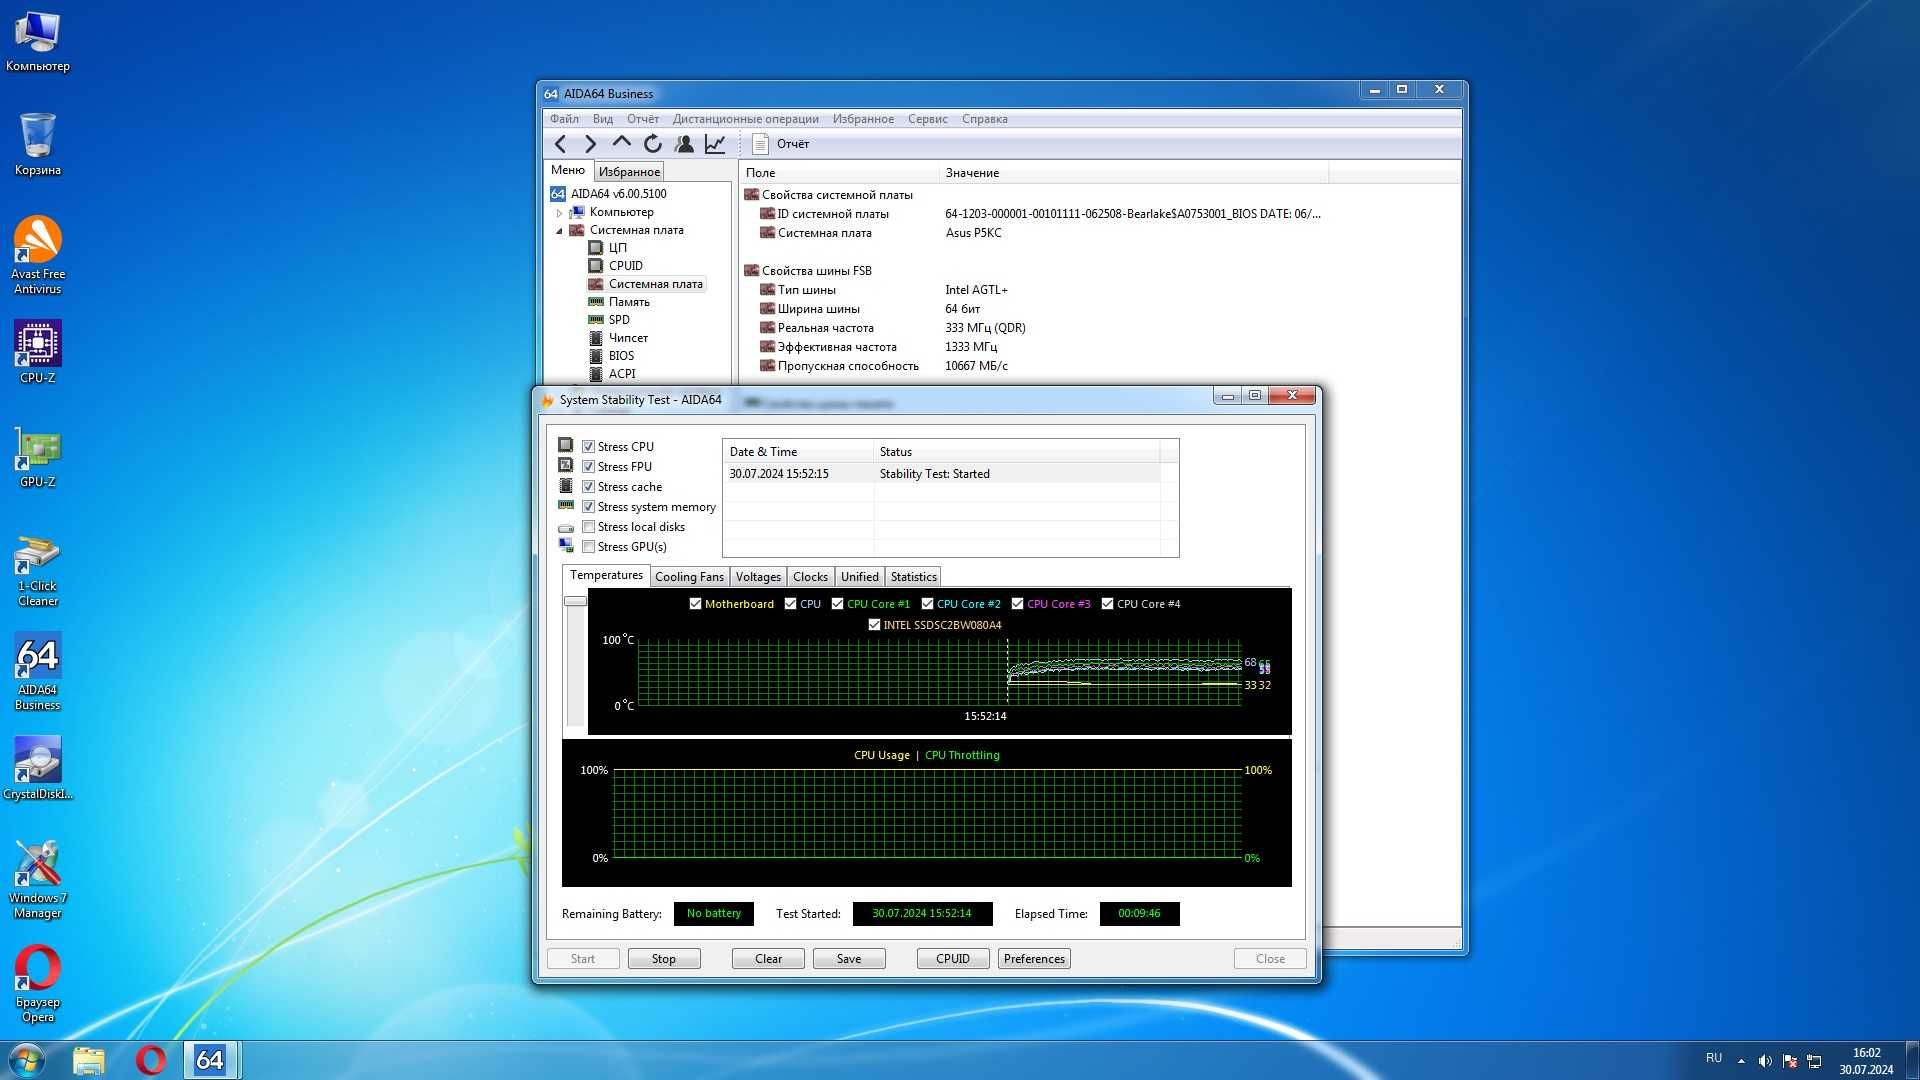Click the RU language indicator

(1714, 1058)
